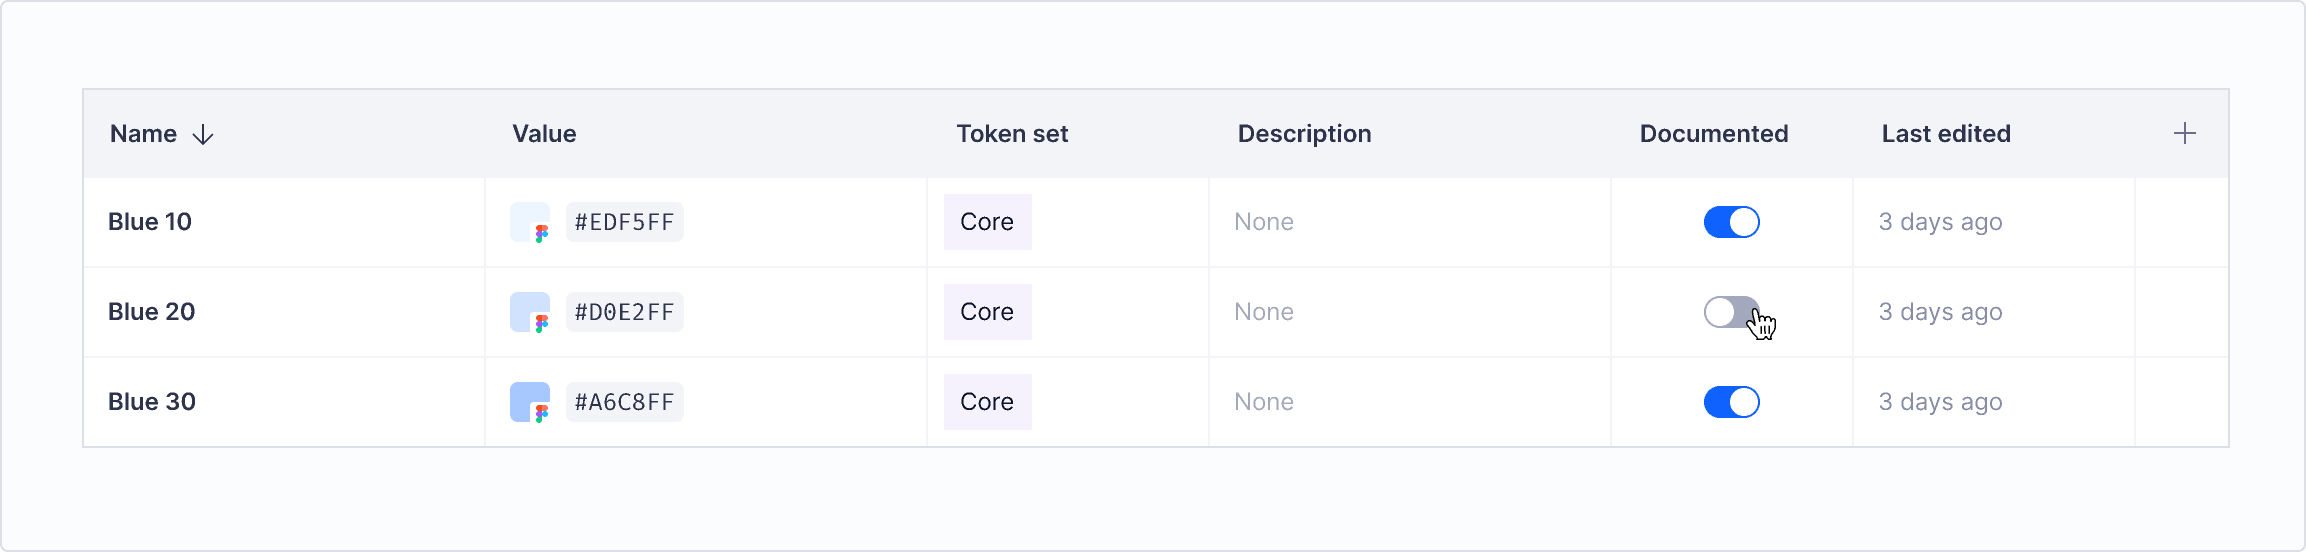This screenshot has height=552, width=2306.
Task: Turn off Documented toggle for Blue 10
Action: point(1732,222)
